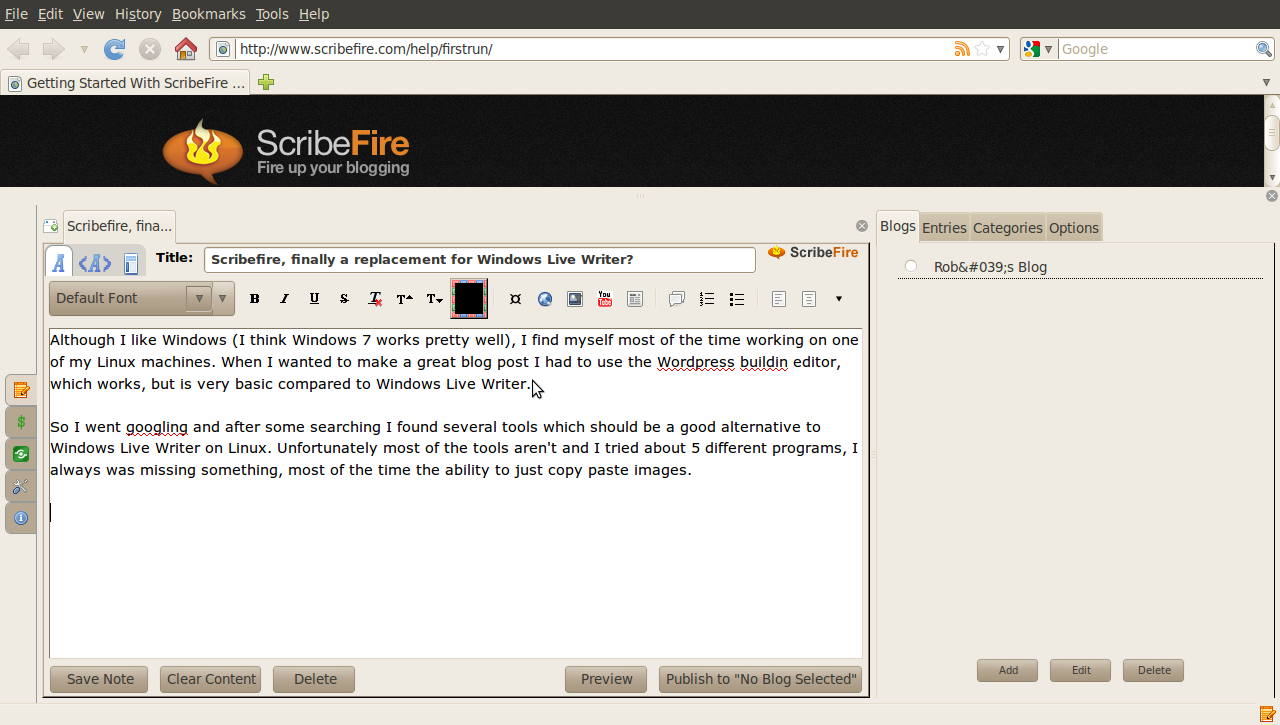Click the post Title field
Image resolution: width=1280 pixels, height=725 pixels.
pyautogui.click(x=480, y=259)
